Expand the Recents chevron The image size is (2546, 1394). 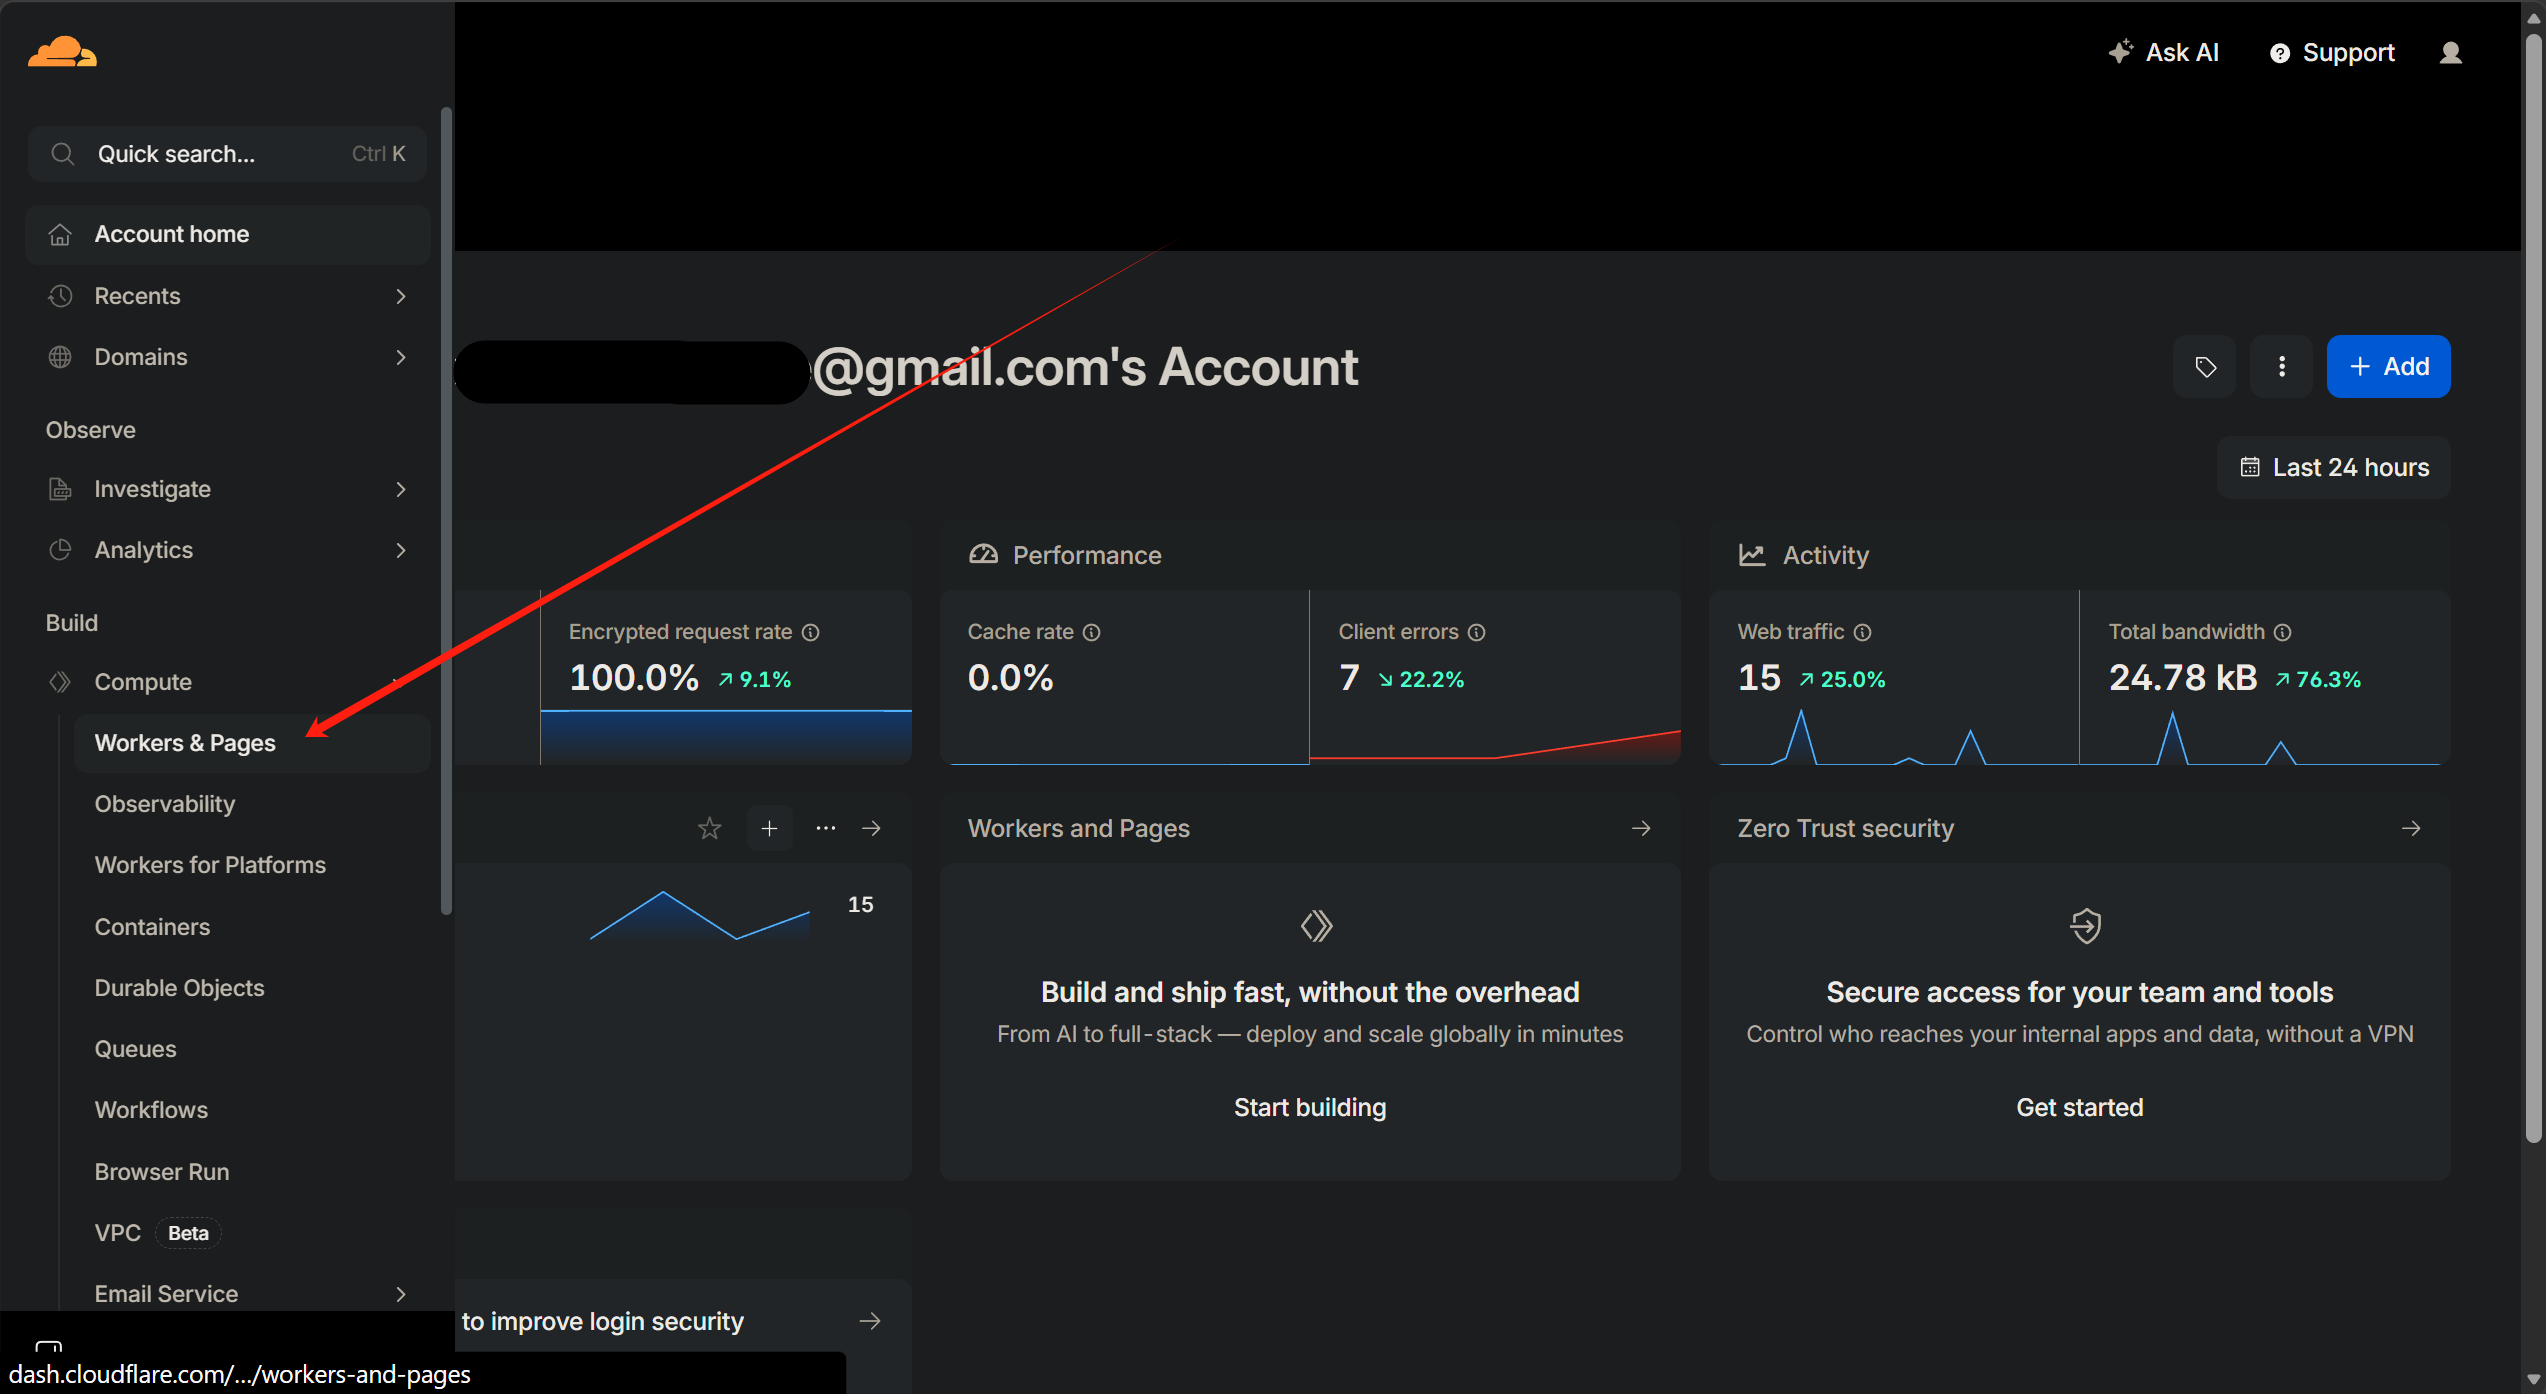[401, 296]
